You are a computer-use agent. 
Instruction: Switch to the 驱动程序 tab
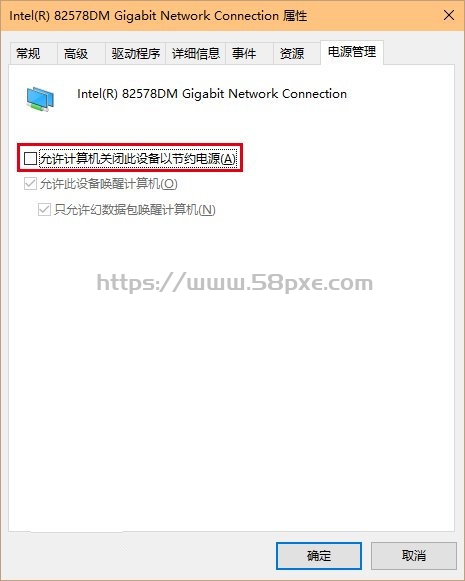pos(136,54)
